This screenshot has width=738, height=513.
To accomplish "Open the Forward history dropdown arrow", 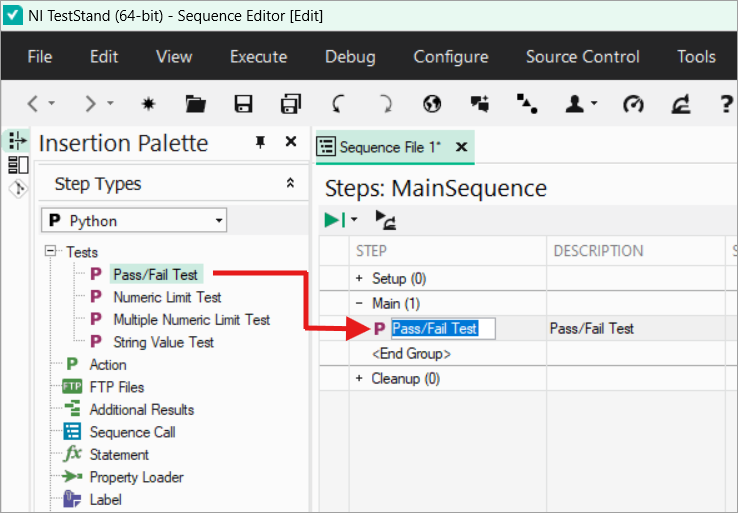I will coord(110,103).
